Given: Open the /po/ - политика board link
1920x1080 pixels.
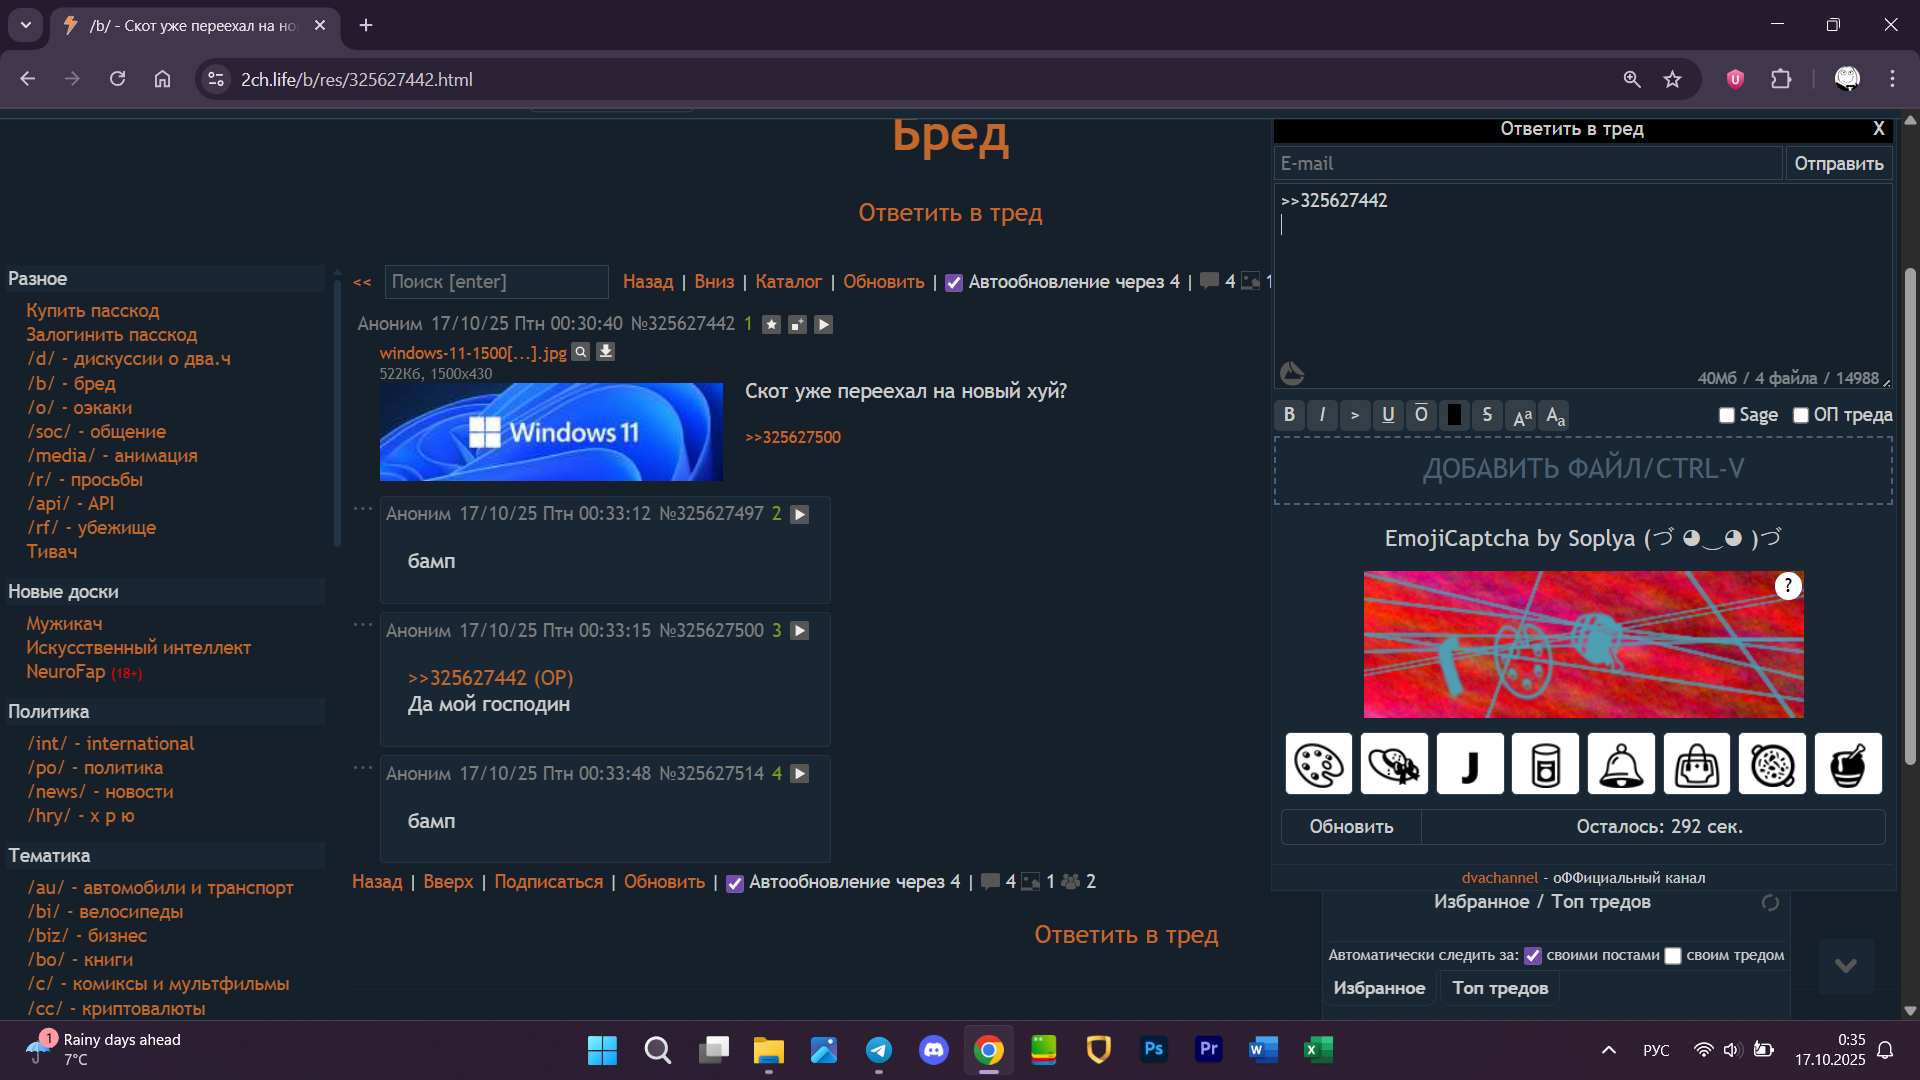Looking at the screenshot, I should pyautogui.click(x=95, y=768).
